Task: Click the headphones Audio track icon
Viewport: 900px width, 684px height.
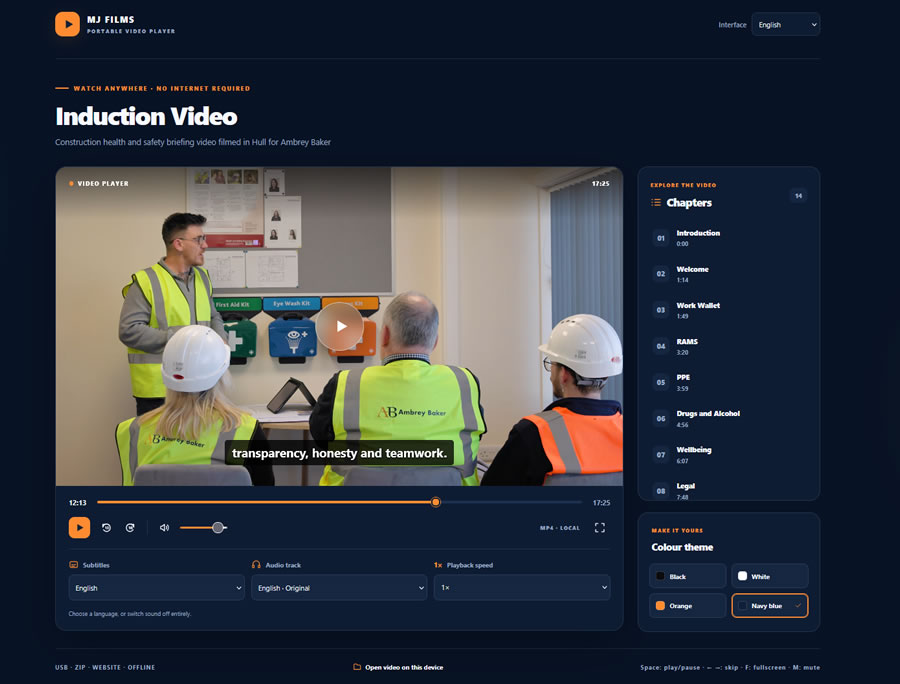Action: point(256,565)
